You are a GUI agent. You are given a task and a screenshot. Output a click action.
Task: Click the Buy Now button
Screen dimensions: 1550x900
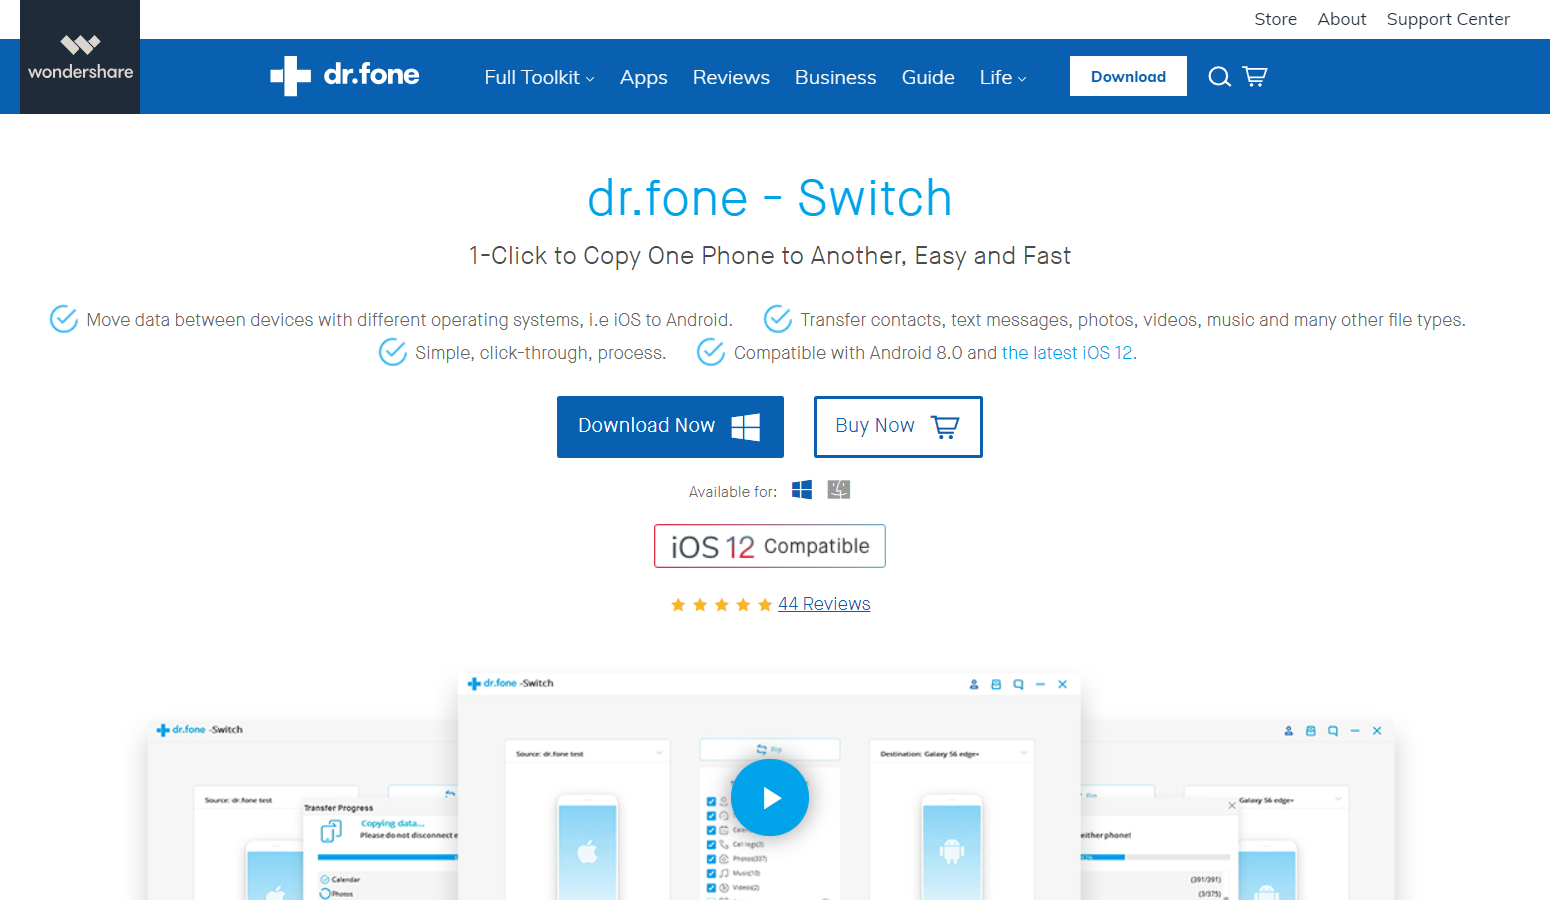point(898,427)
